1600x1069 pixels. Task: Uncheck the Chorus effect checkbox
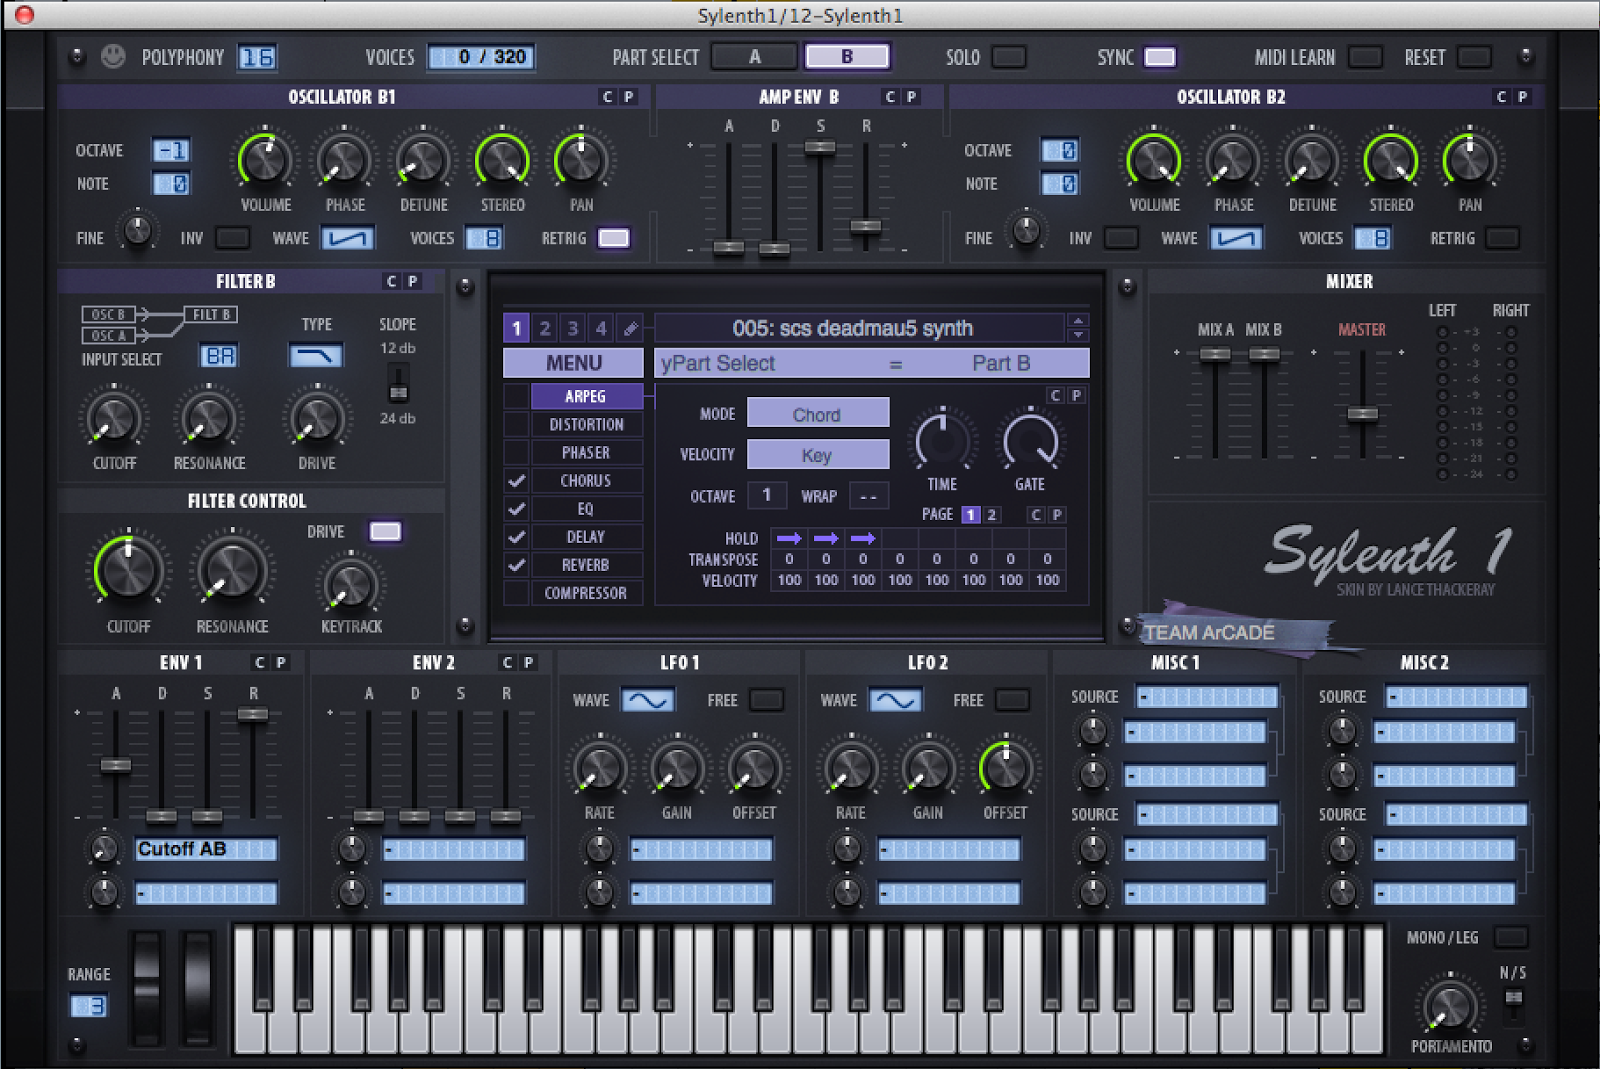pyautogui.click(x=516, y=481)
